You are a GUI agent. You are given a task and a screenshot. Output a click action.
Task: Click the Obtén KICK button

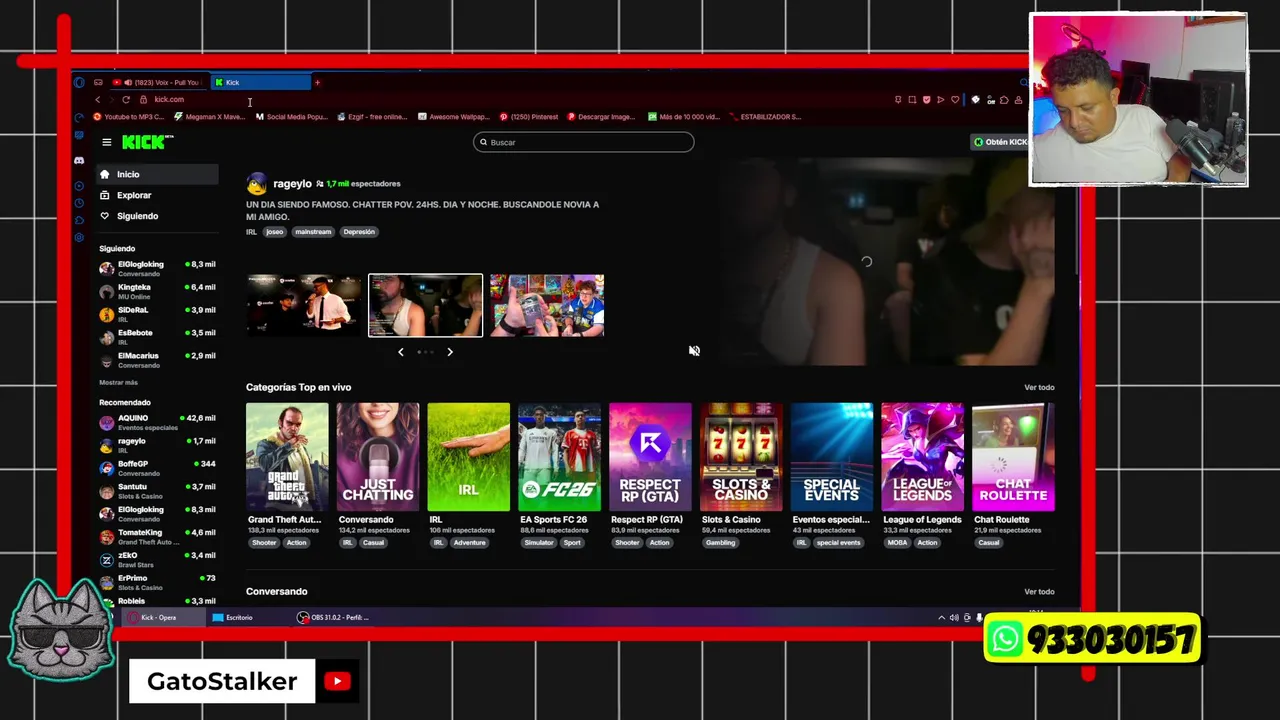(x=1000, y=142)
